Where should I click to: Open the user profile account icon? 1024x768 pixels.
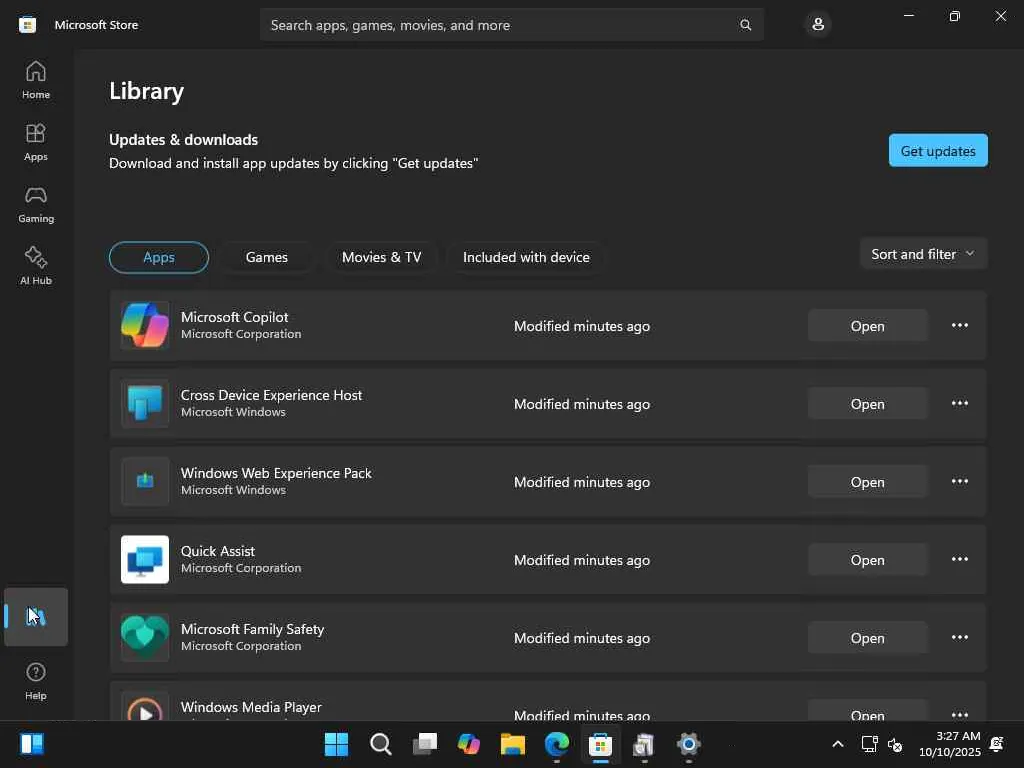pyautogui.click(x=818, y=25)
